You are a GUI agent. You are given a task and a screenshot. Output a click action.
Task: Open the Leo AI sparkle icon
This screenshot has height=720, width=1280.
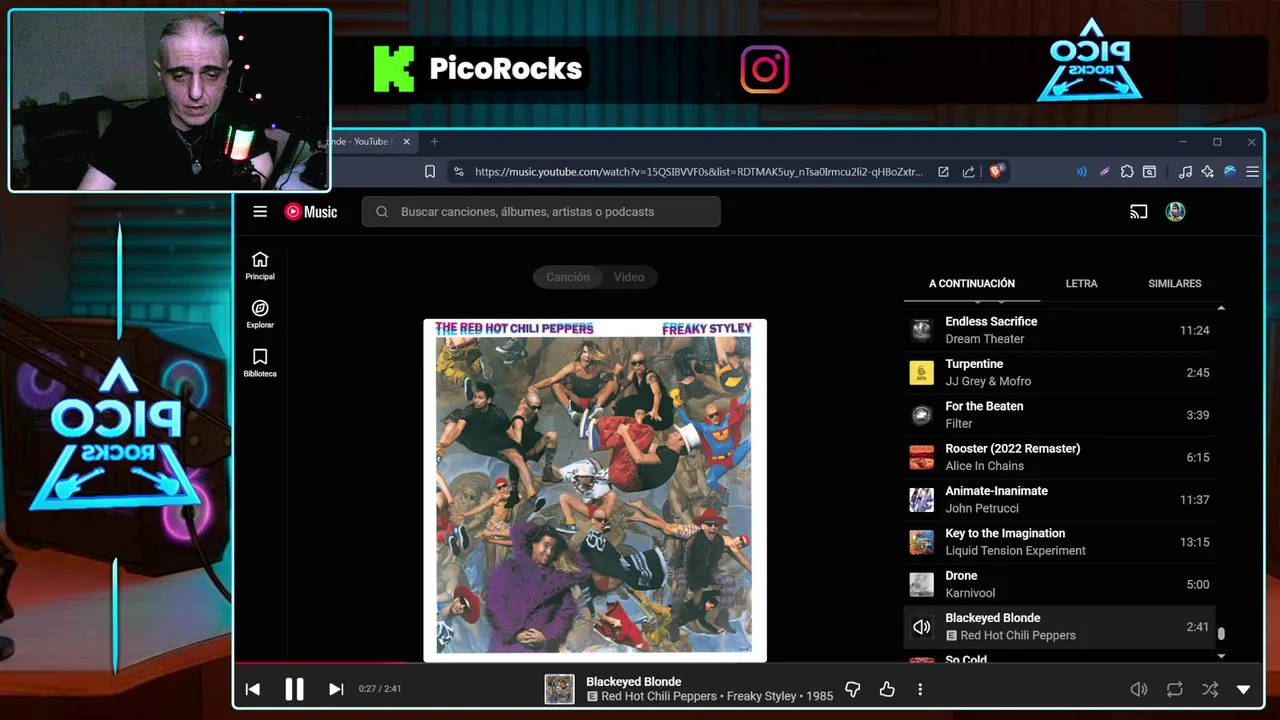tap(1208, 172)
